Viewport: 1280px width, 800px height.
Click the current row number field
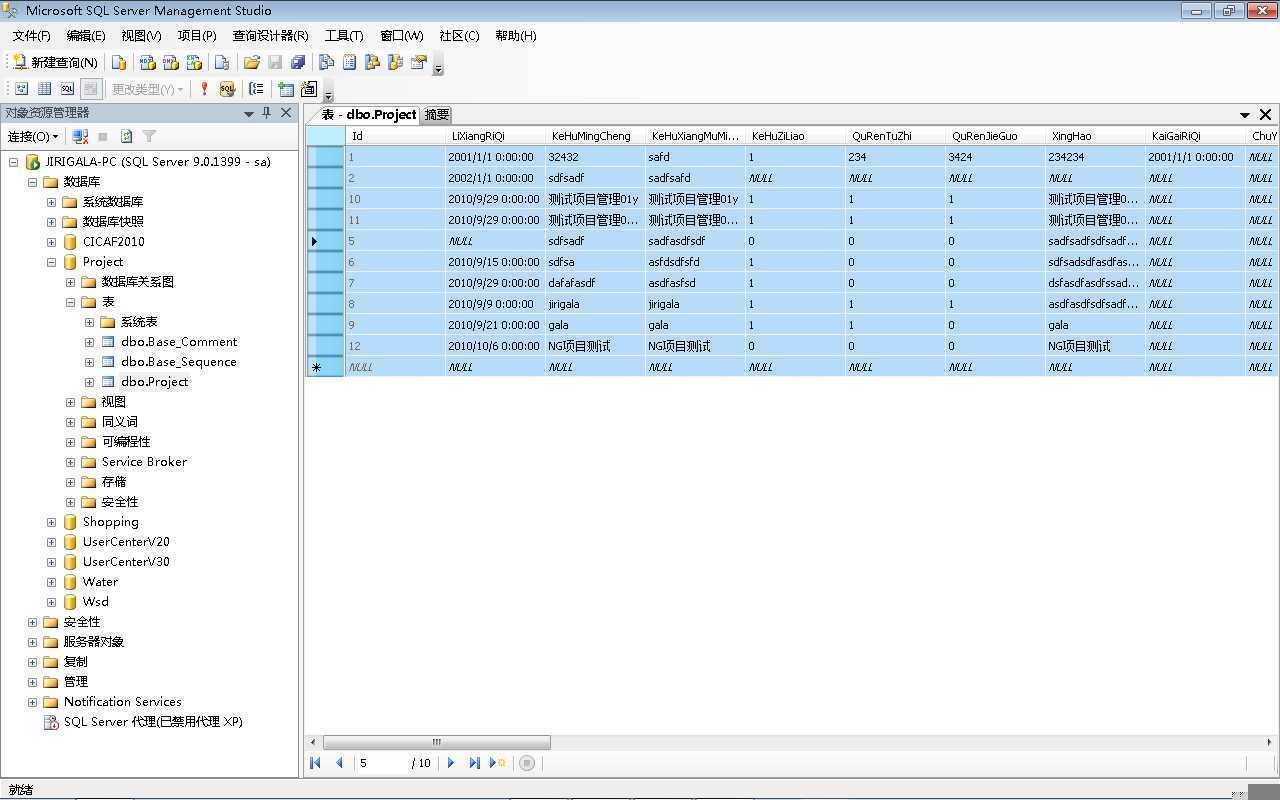382,763
